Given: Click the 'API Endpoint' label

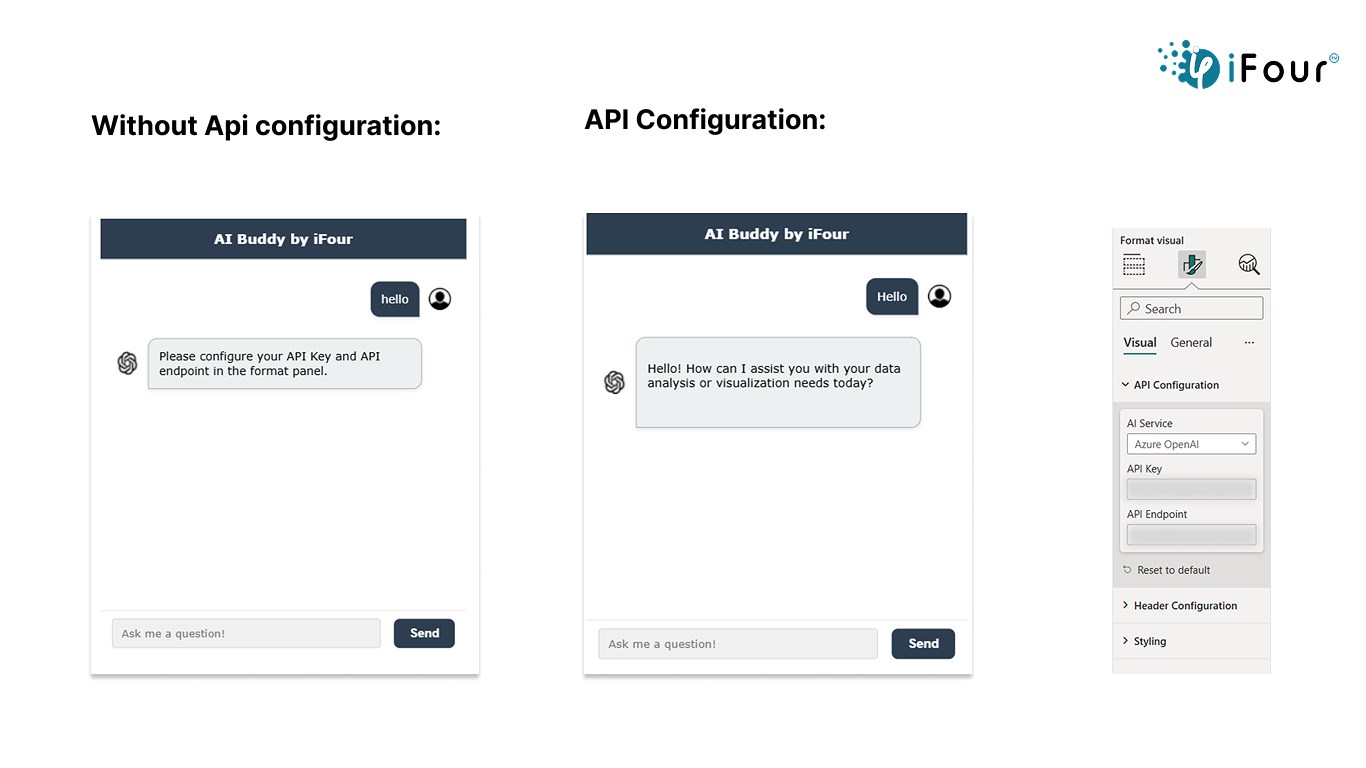Looking at the screenshot, I should tap(1157, 515).
